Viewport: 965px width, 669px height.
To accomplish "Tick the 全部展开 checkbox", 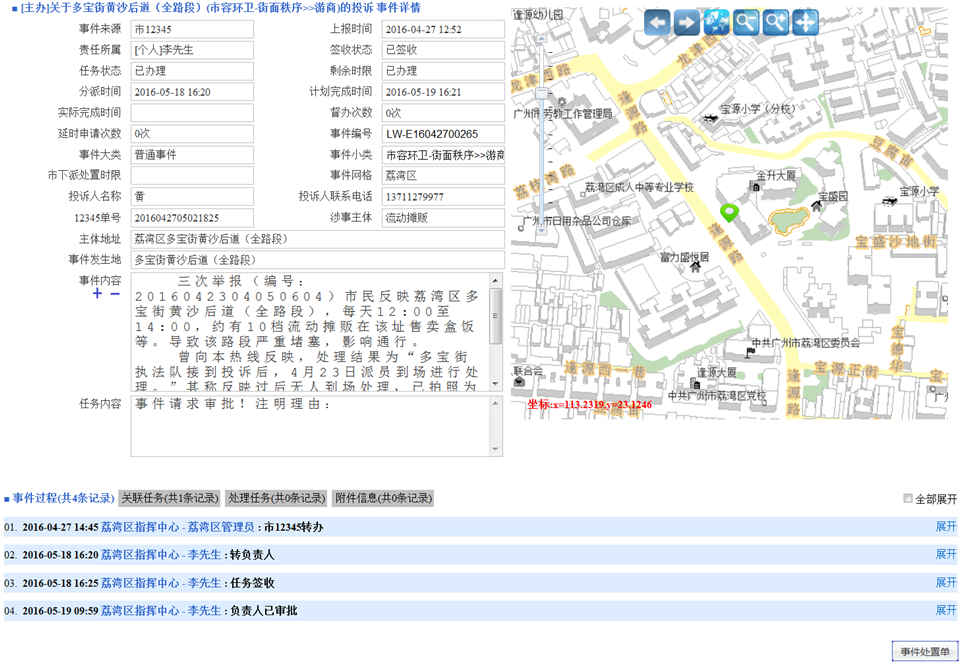I will pos(908,498).
